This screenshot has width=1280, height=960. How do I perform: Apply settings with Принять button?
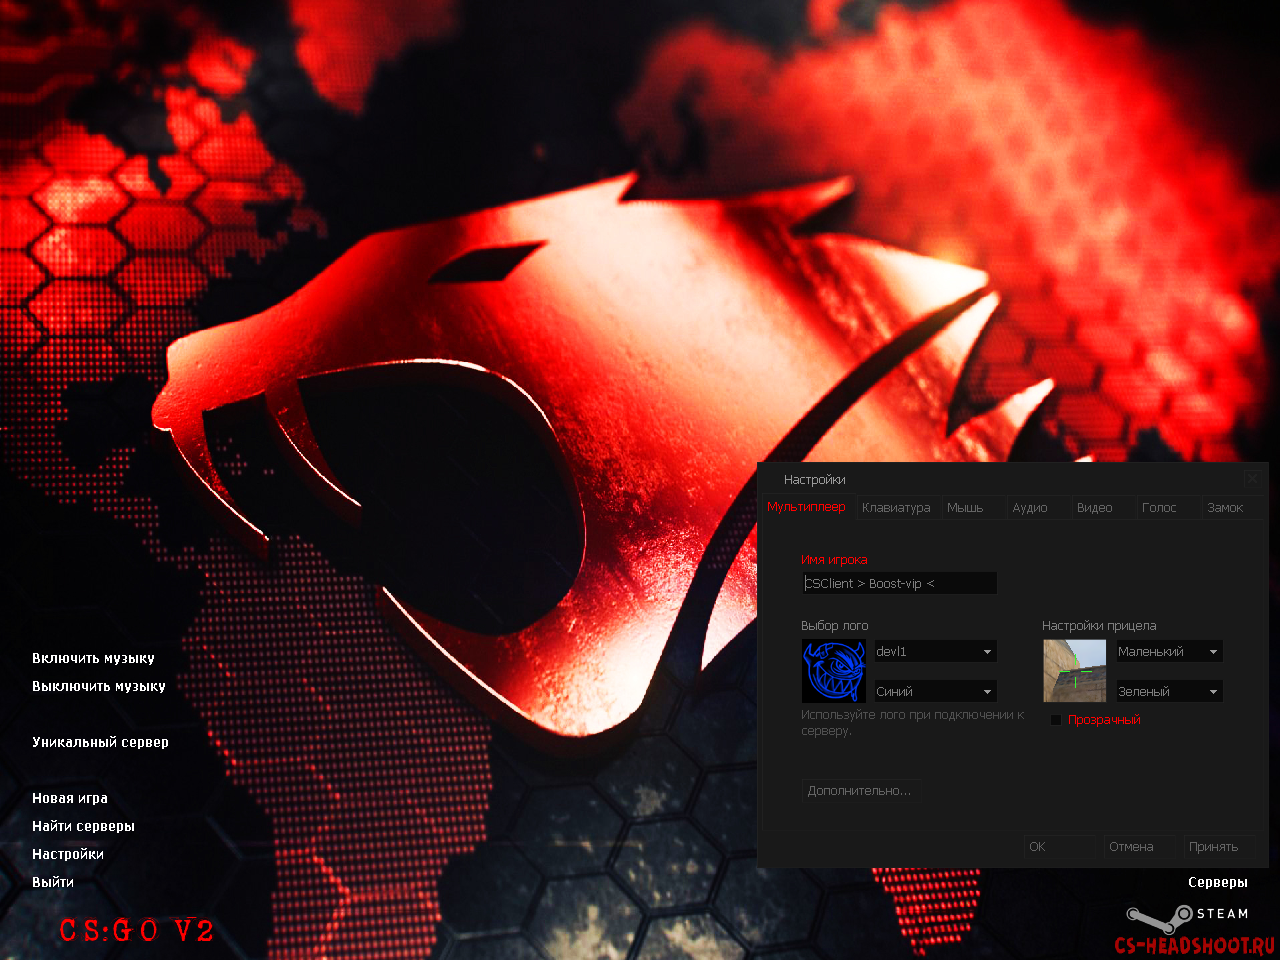(1219, 847)
